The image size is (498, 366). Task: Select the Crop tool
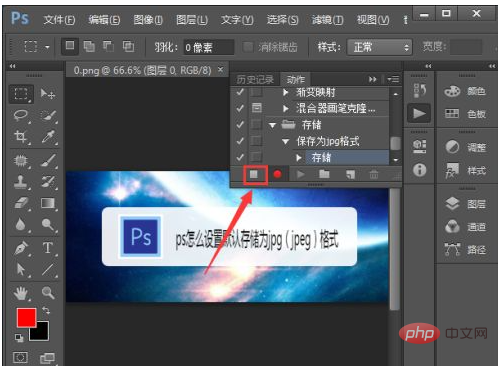21,137
